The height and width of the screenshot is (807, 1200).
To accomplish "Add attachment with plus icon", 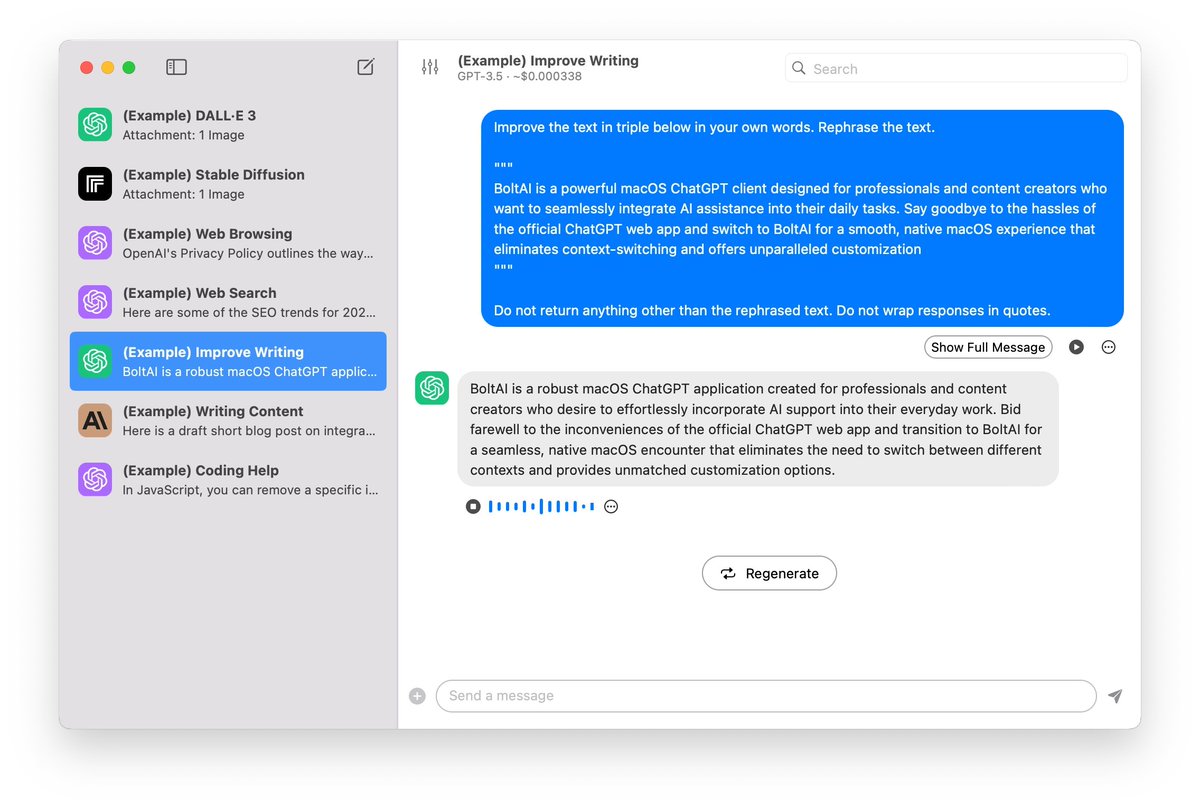I will tap(417, 696).
